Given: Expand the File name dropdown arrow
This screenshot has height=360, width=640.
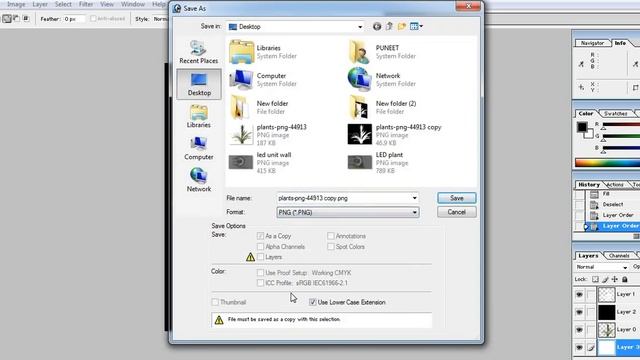Looking at the screenshot, I should 414,198.
